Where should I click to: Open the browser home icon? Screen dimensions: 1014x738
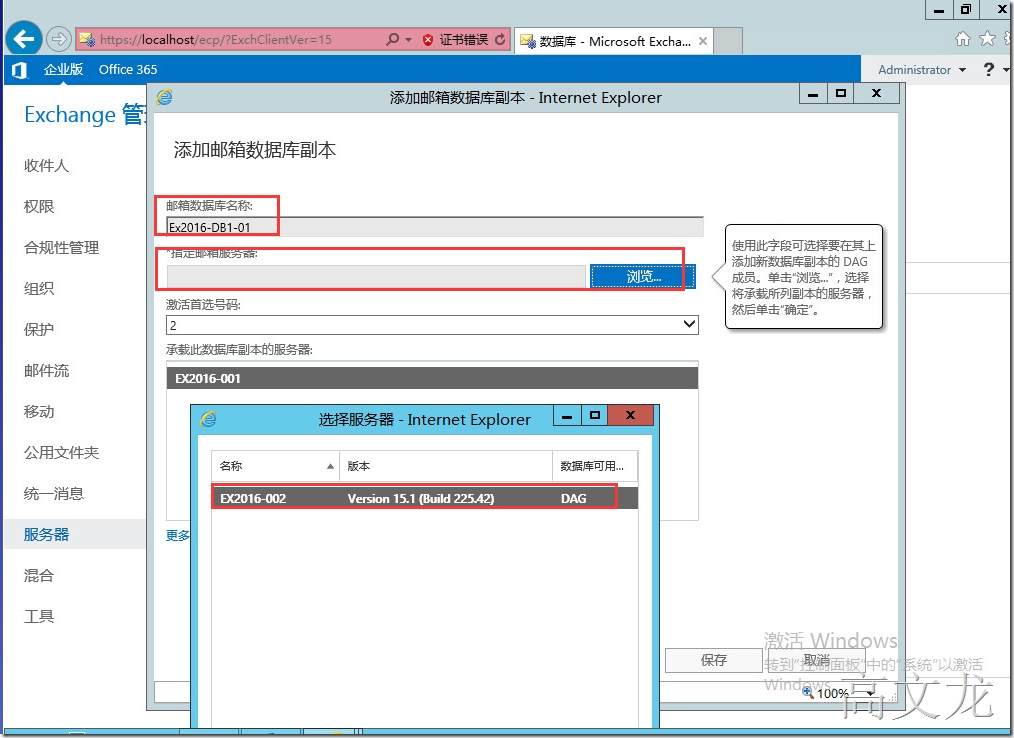(963, 39)
